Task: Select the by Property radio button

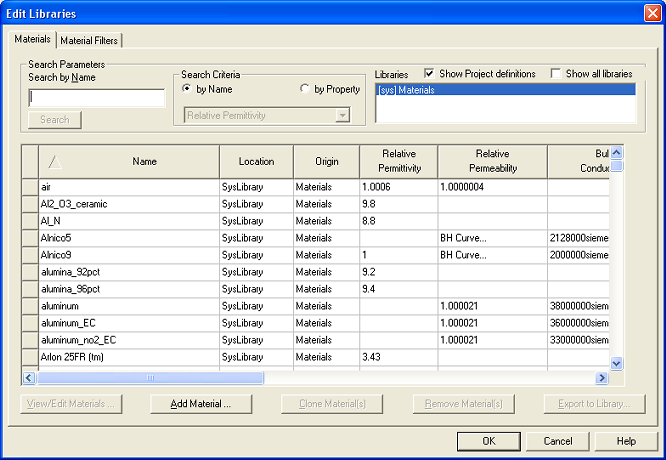Action: point(306,90)
